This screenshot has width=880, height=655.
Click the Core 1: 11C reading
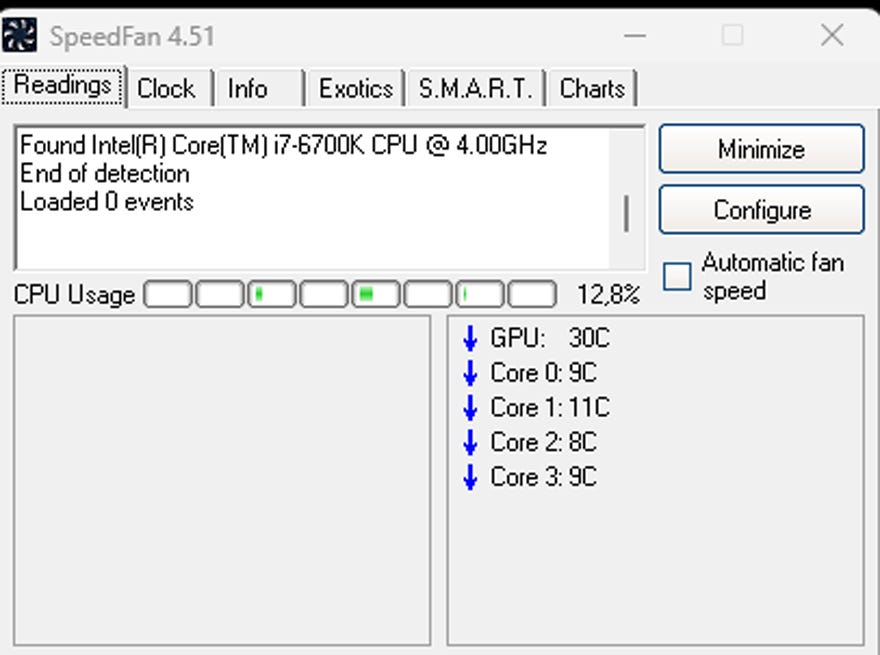(x=549, y=407)
